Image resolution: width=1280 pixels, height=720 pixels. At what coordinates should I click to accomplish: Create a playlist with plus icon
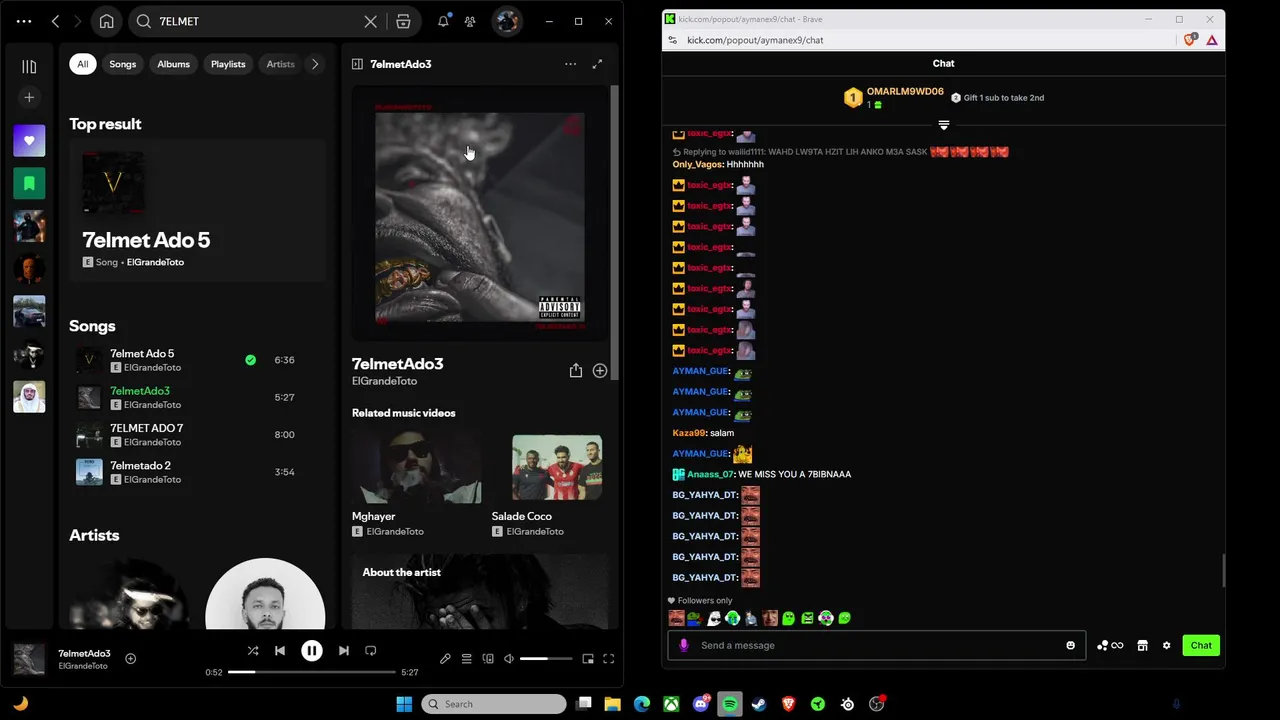pyautogui.click(x=29, y=97)
